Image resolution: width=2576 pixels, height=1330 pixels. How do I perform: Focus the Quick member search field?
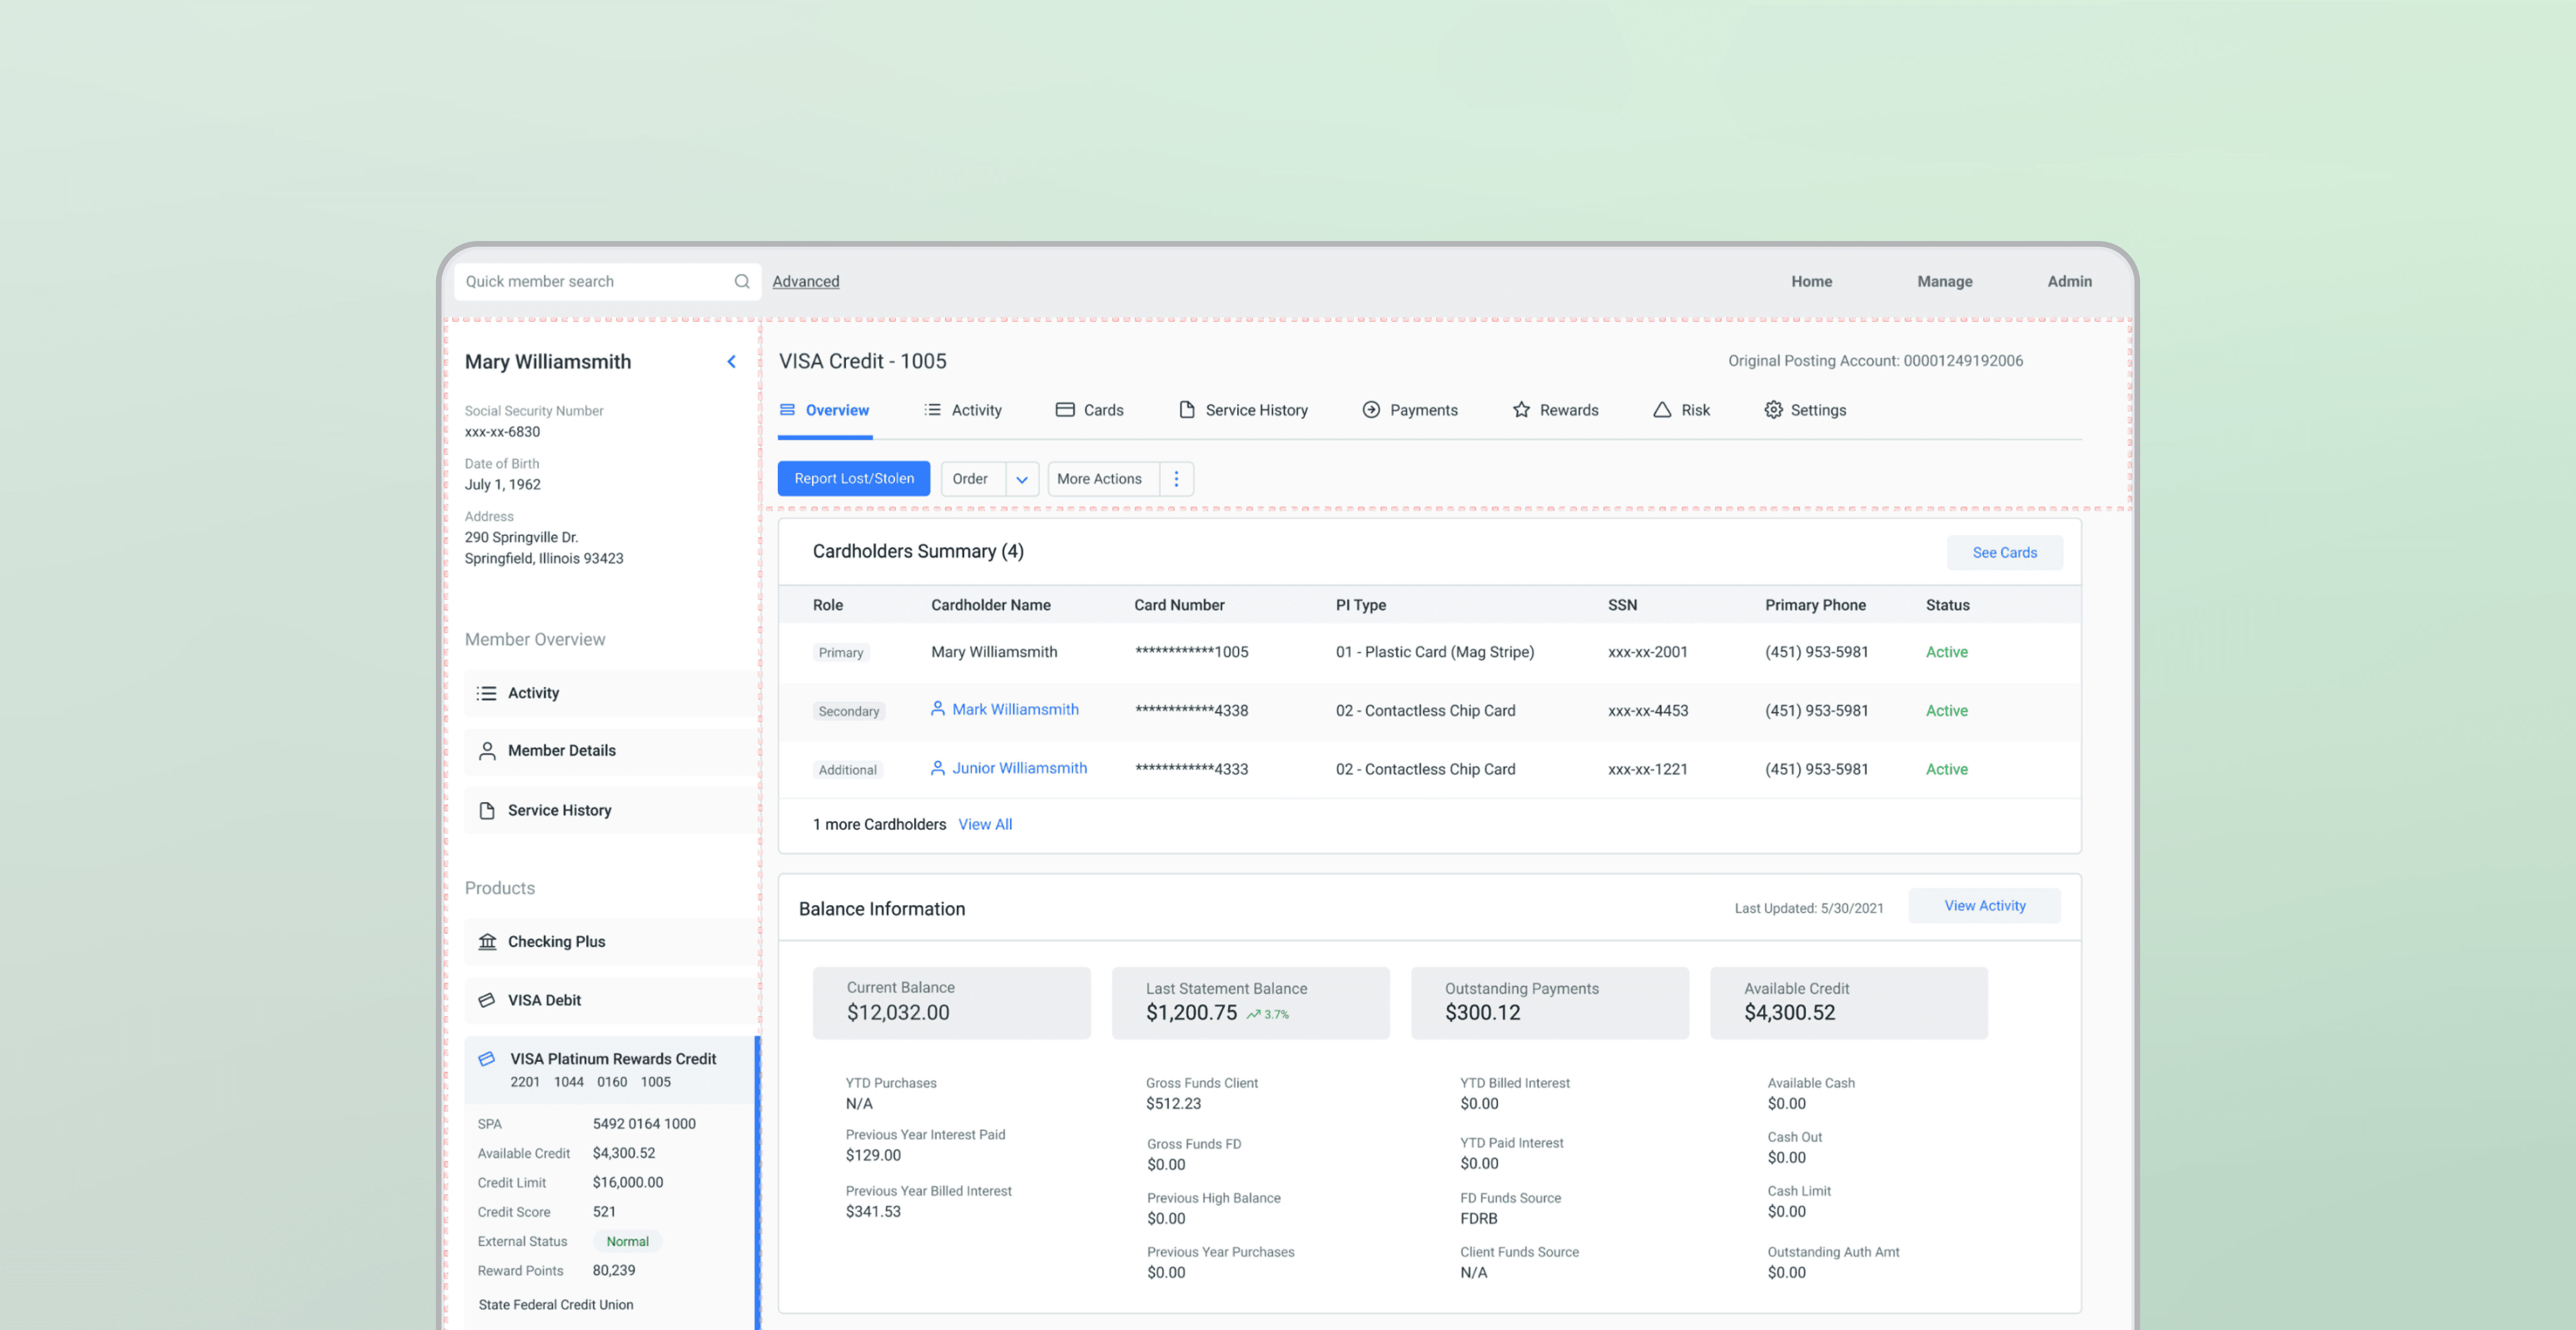point(607,282)
